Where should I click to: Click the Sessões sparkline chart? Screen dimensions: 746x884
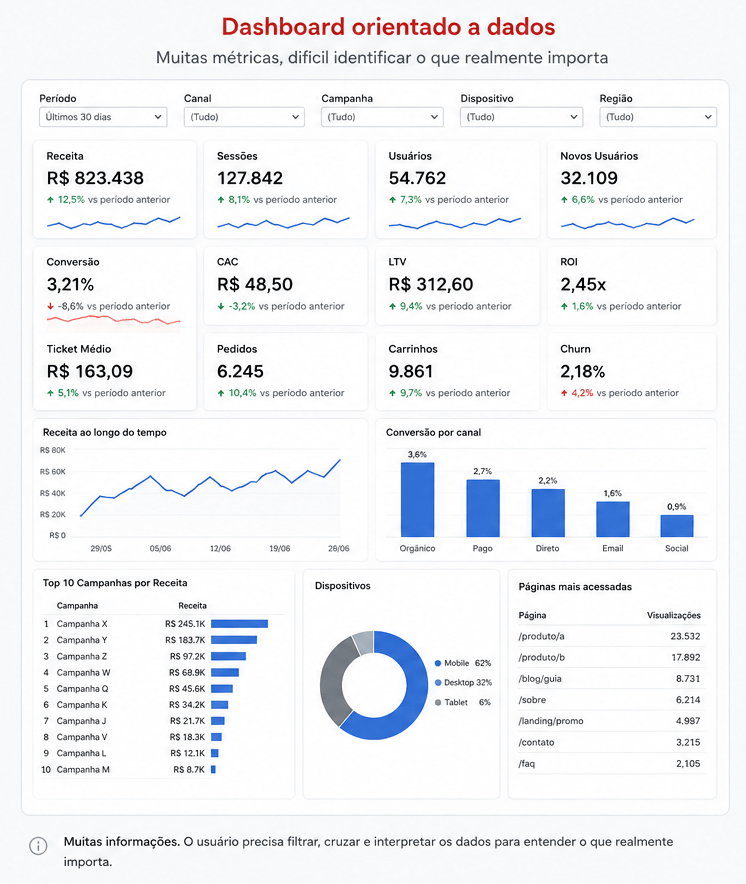click(x=284, y=222)
